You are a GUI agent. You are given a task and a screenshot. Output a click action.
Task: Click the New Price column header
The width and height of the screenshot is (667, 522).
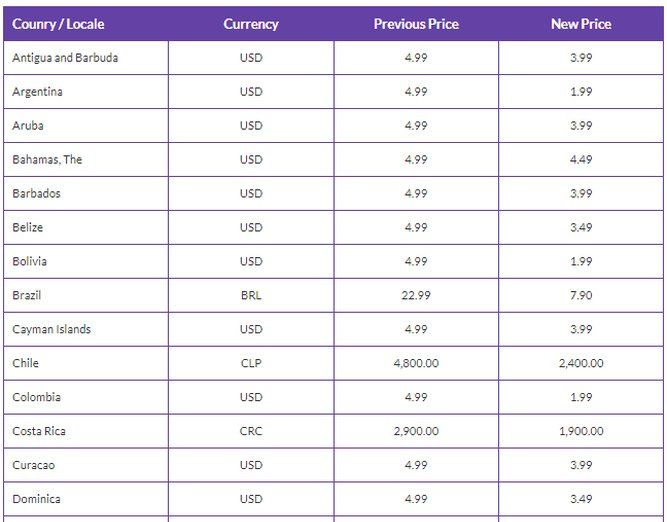point(581,24)
